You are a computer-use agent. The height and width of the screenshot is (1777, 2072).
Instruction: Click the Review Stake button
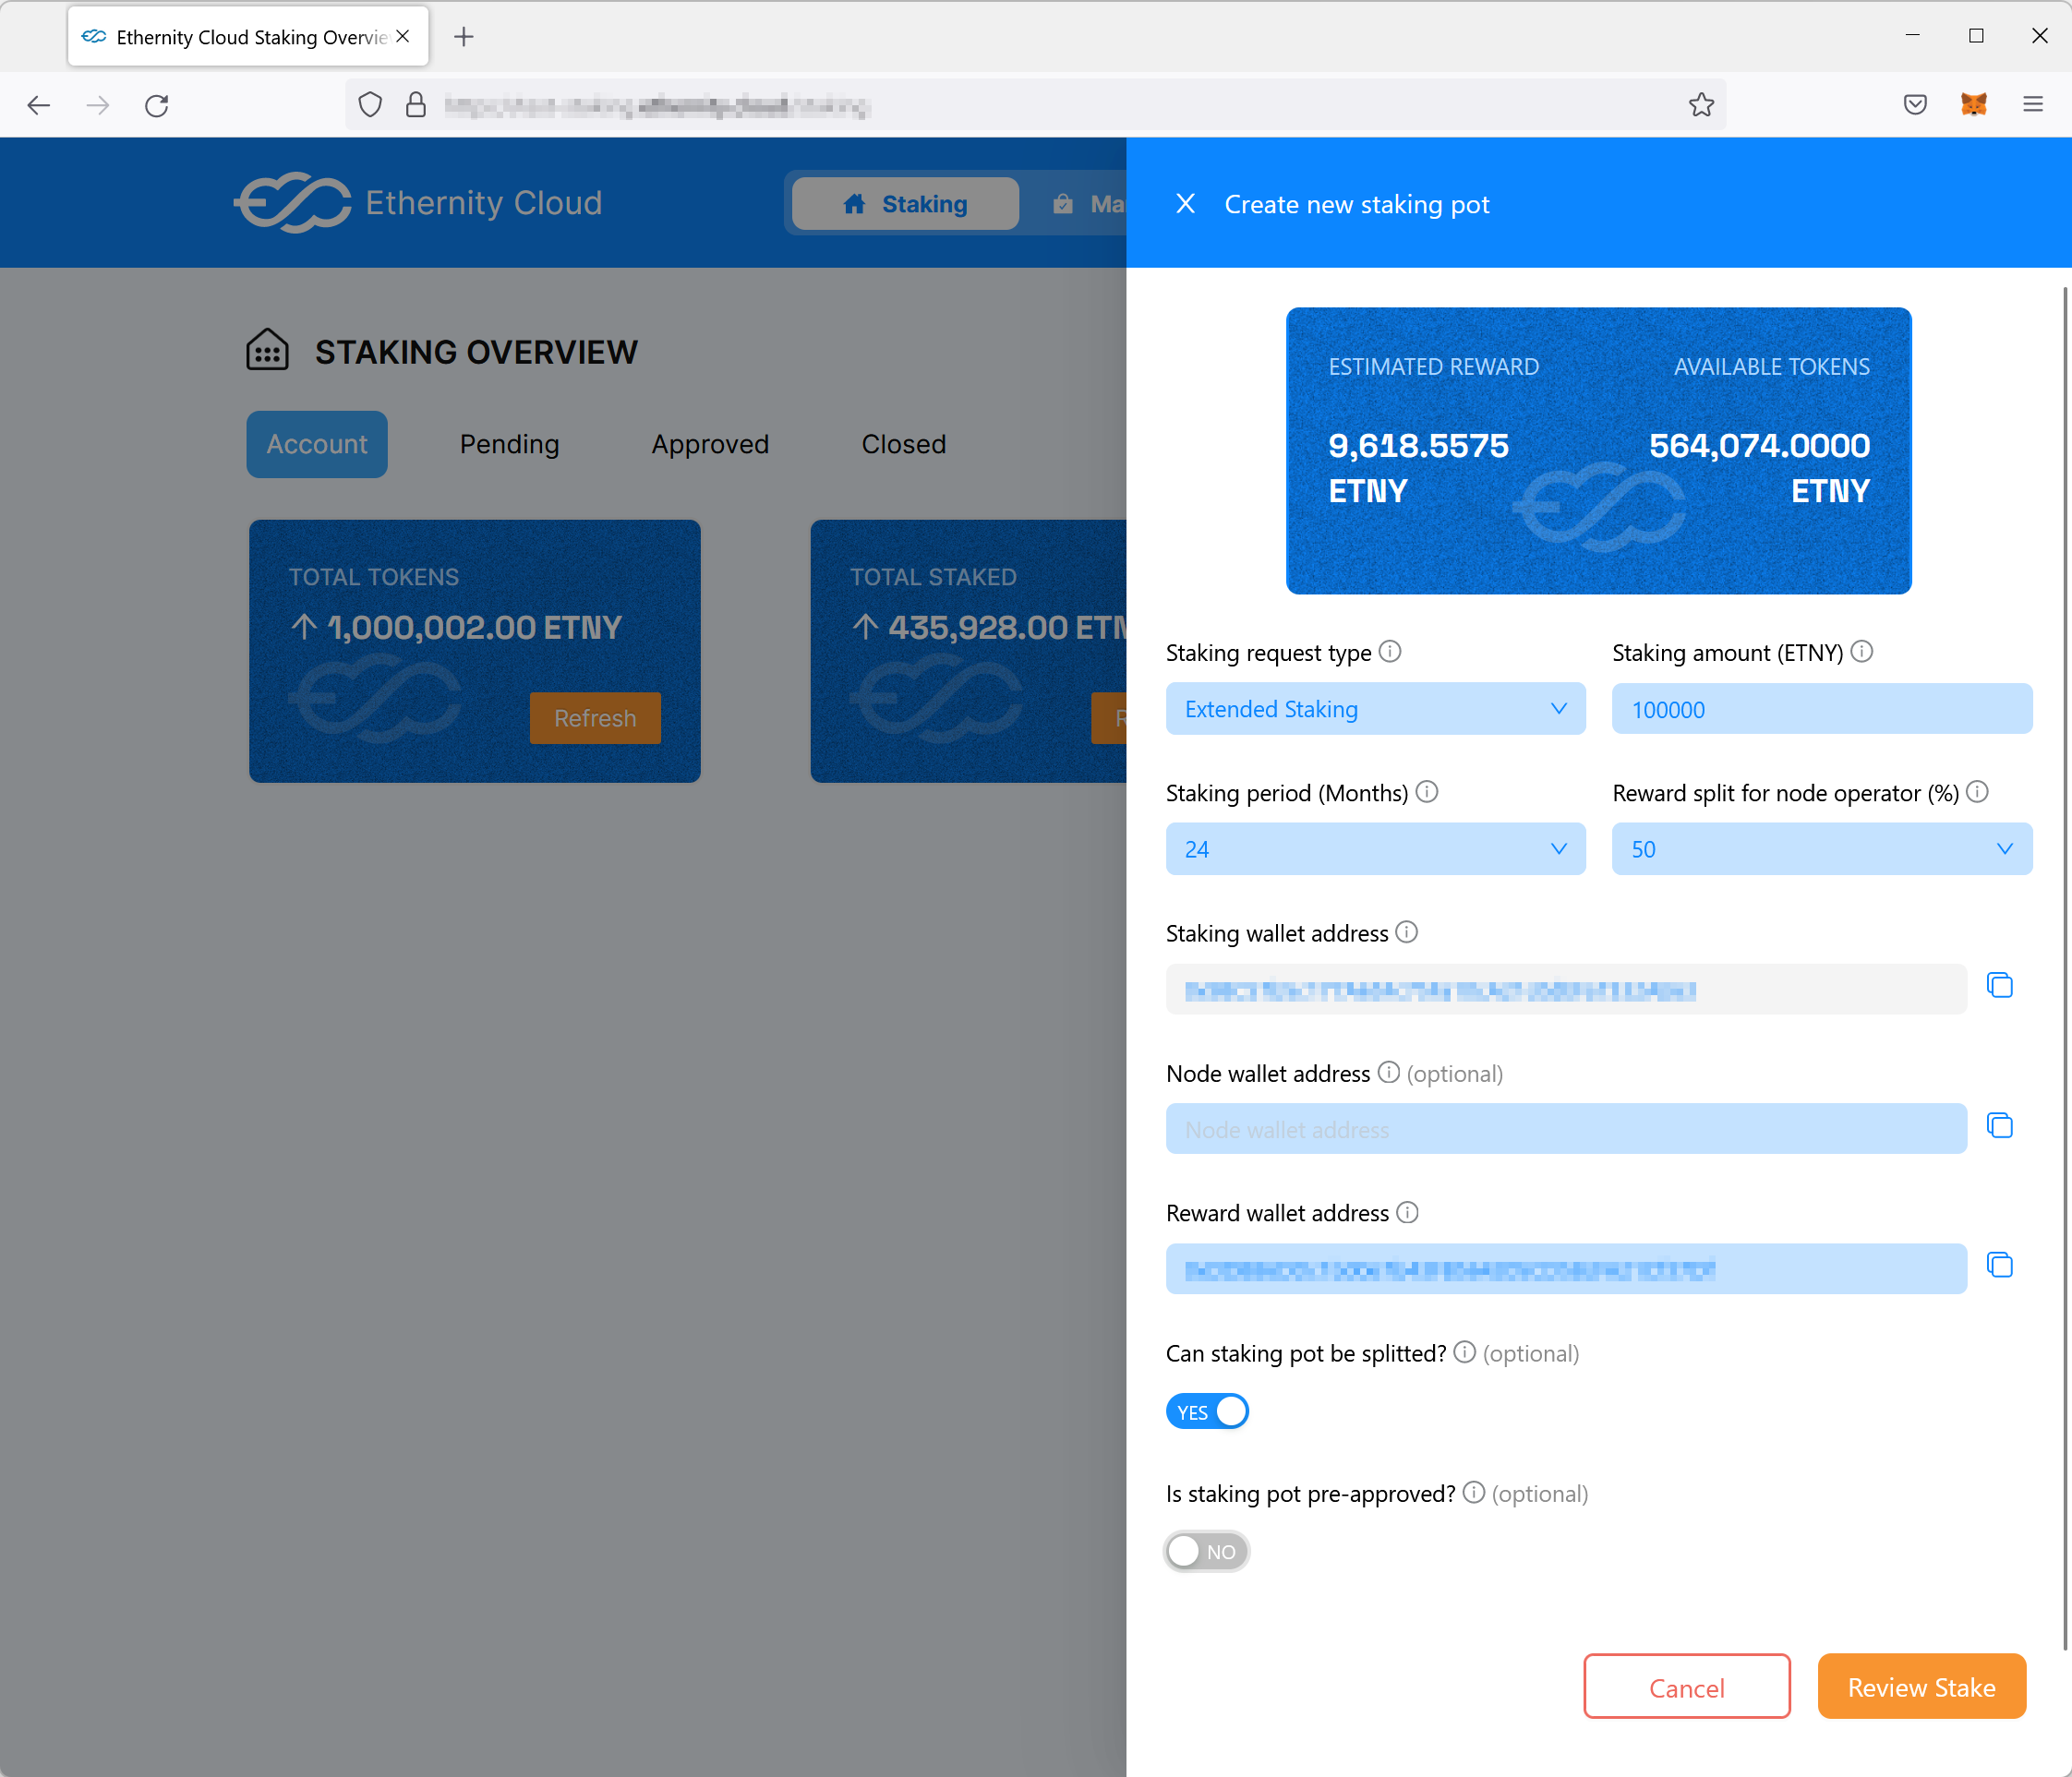point(1921,1687)
